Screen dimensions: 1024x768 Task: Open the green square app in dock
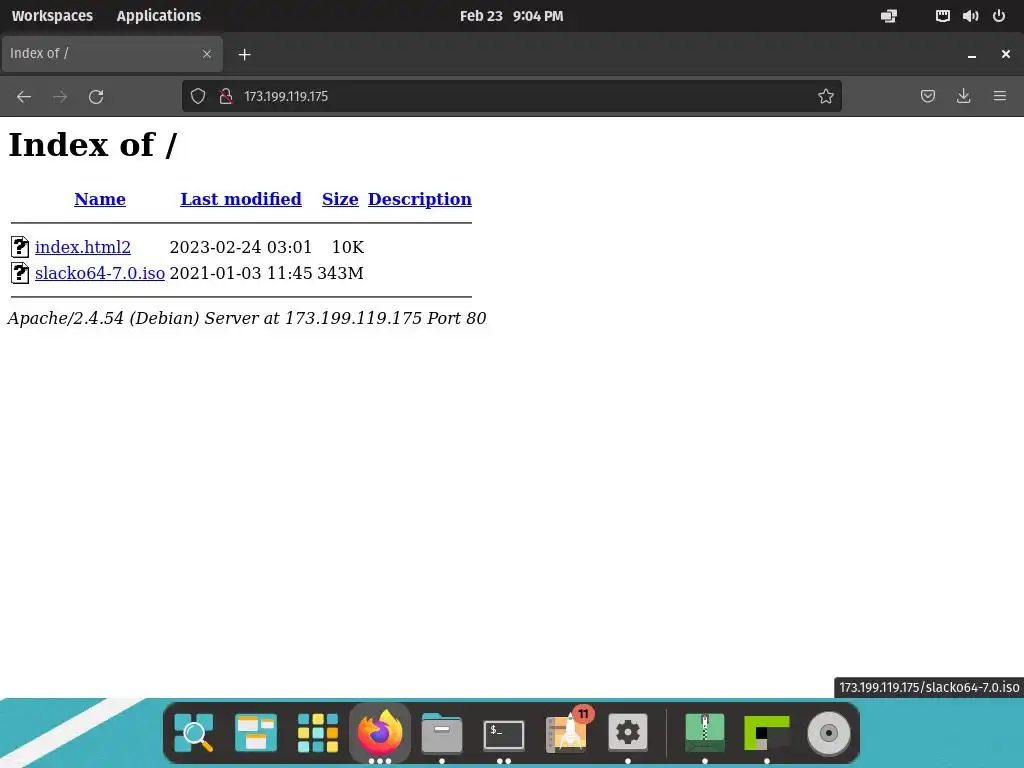767,733
